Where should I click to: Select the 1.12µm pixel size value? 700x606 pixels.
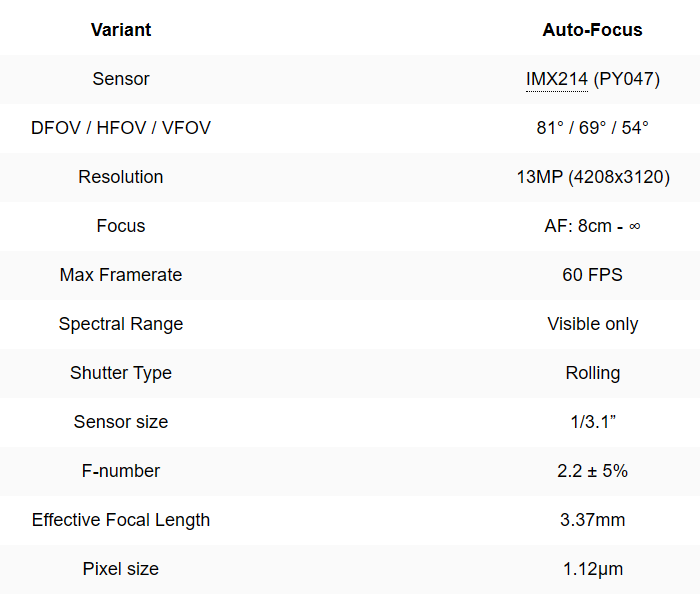593,569
